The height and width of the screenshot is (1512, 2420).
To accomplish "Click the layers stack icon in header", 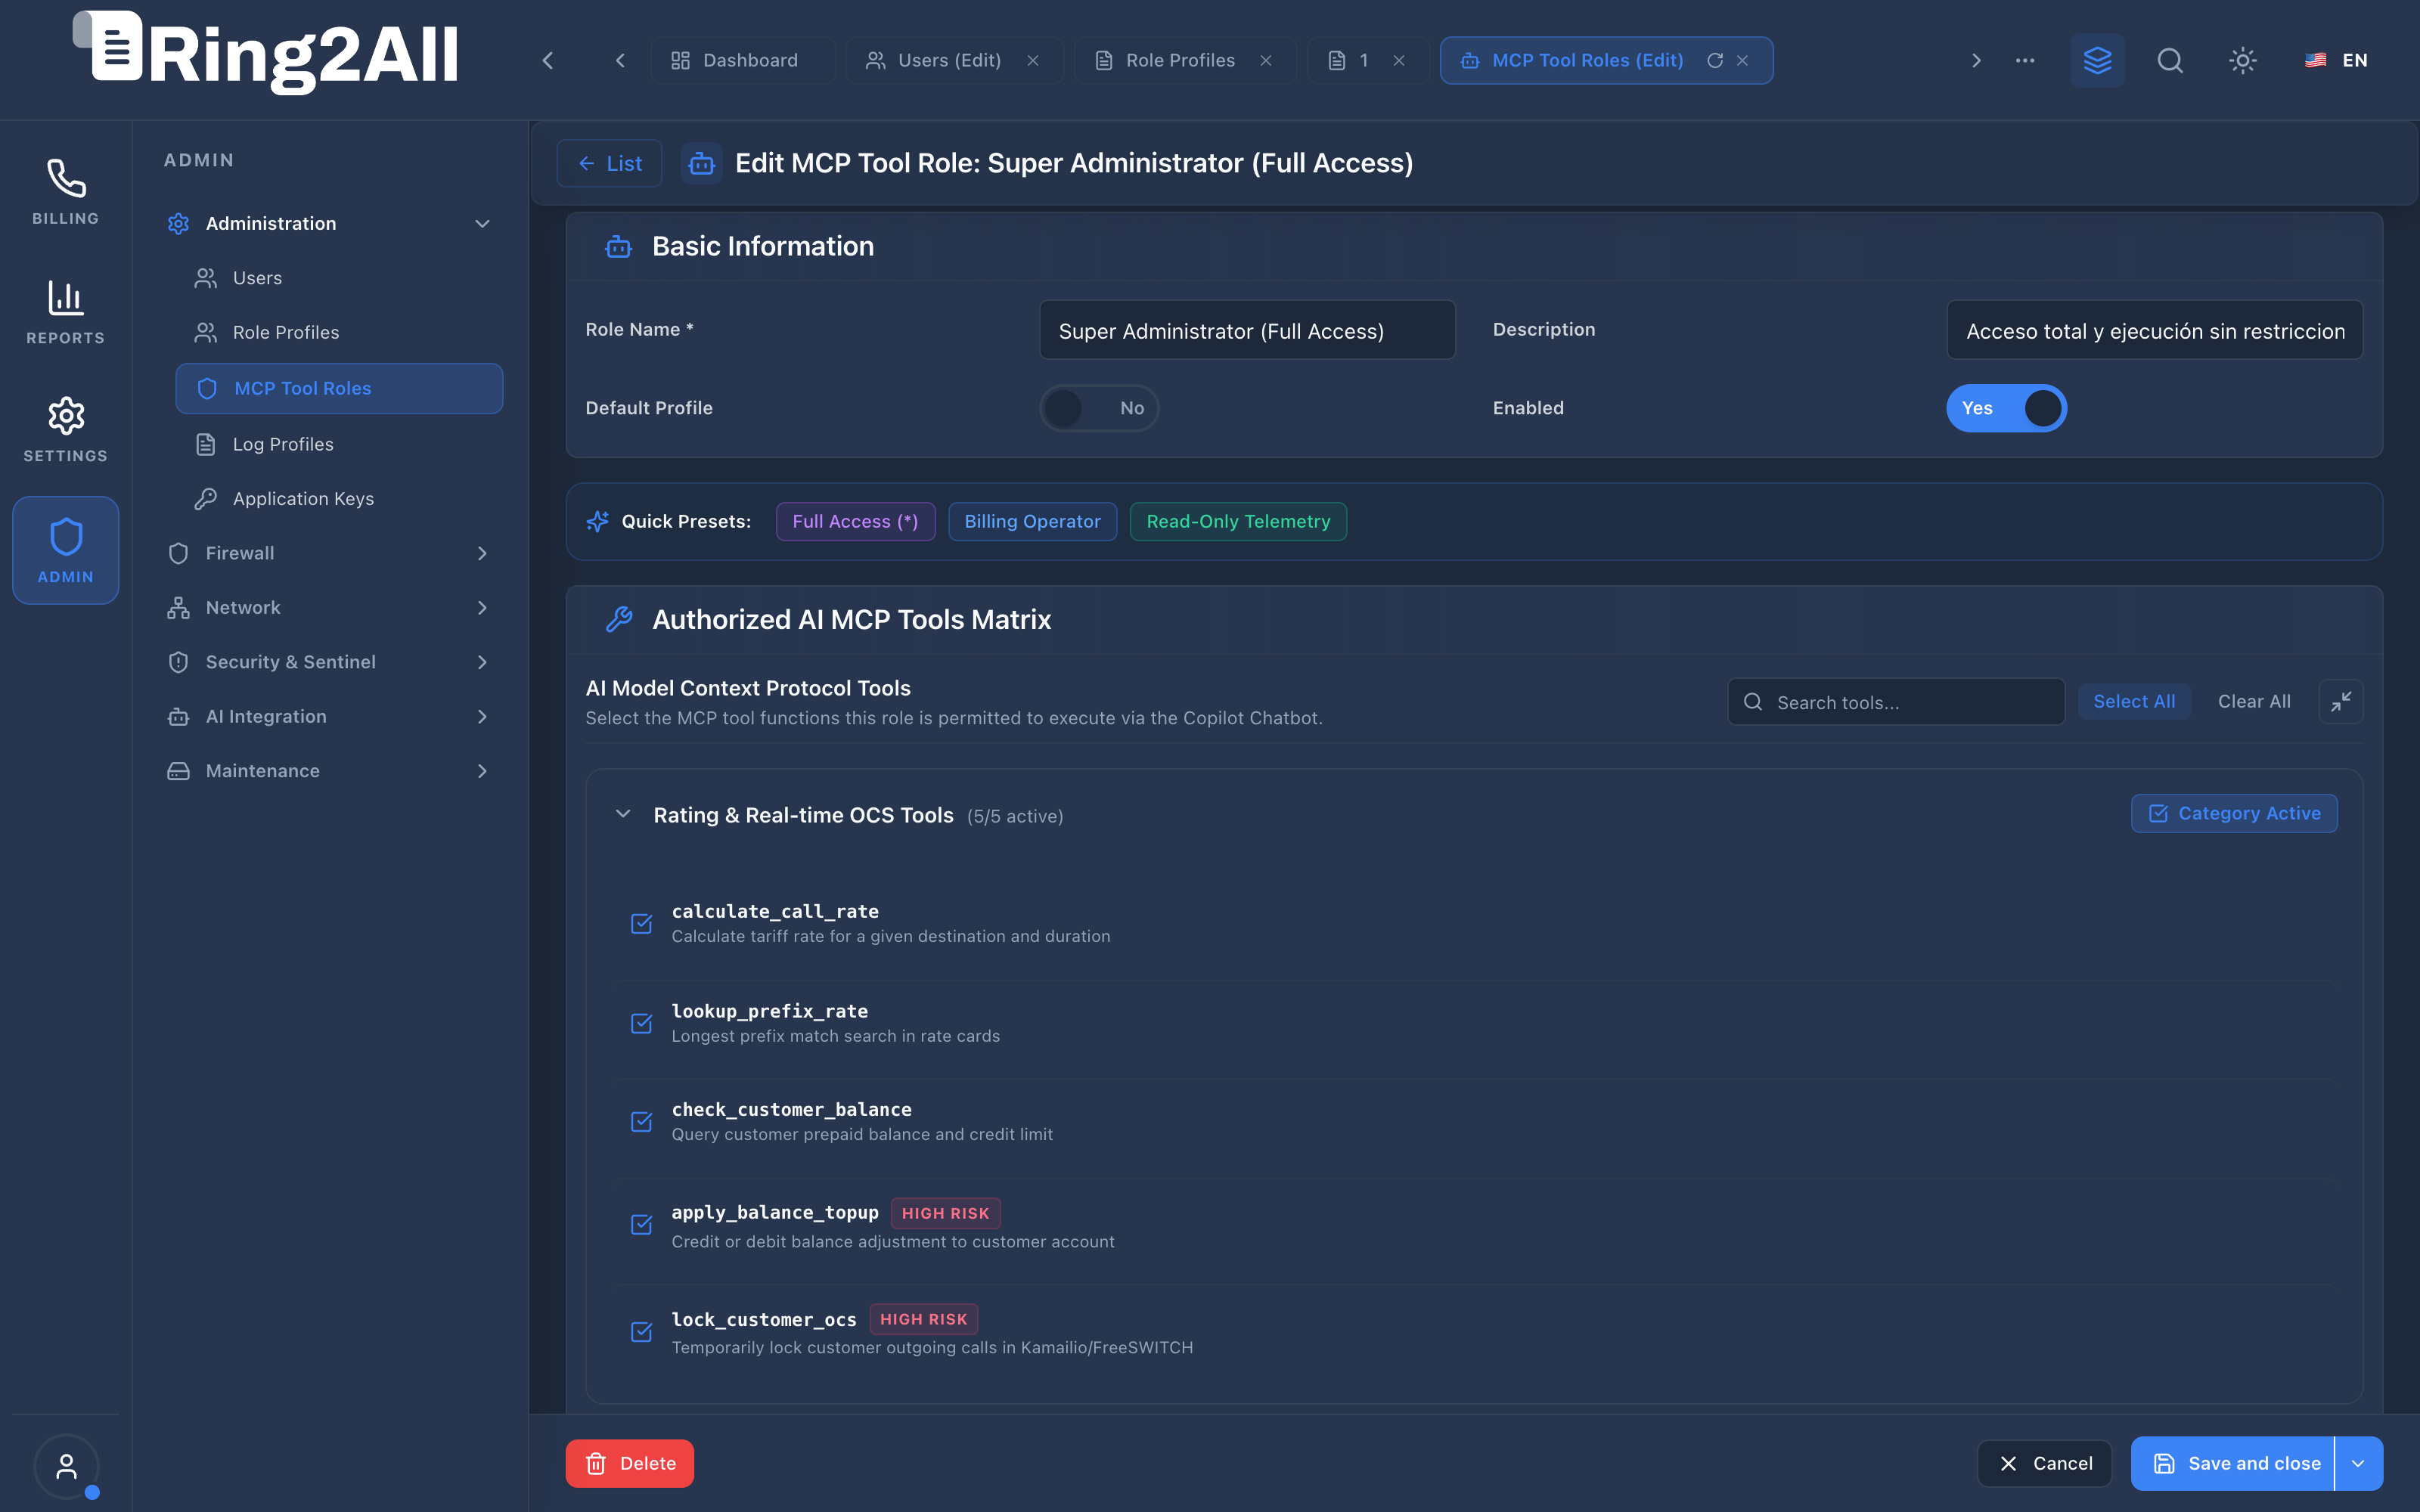I will tap(2097, 60).
